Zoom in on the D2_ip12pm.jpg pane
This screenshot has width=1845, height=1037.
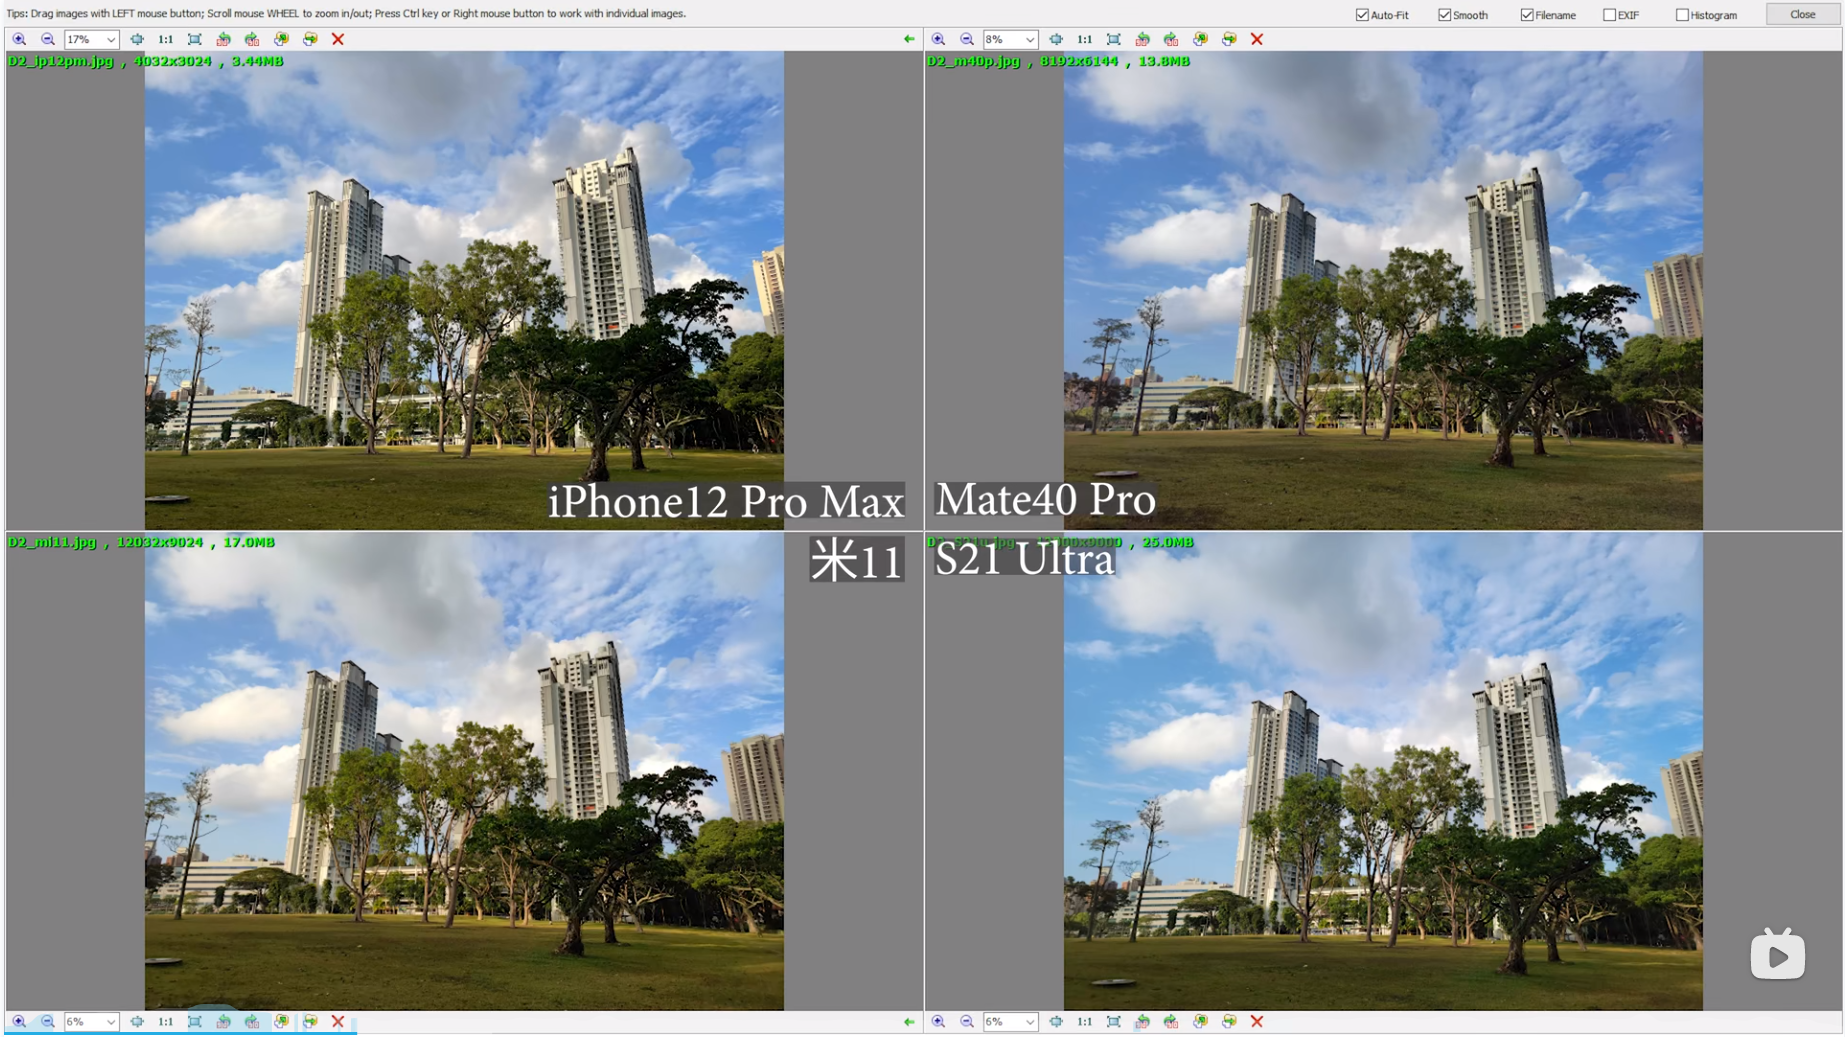[19, 39]
